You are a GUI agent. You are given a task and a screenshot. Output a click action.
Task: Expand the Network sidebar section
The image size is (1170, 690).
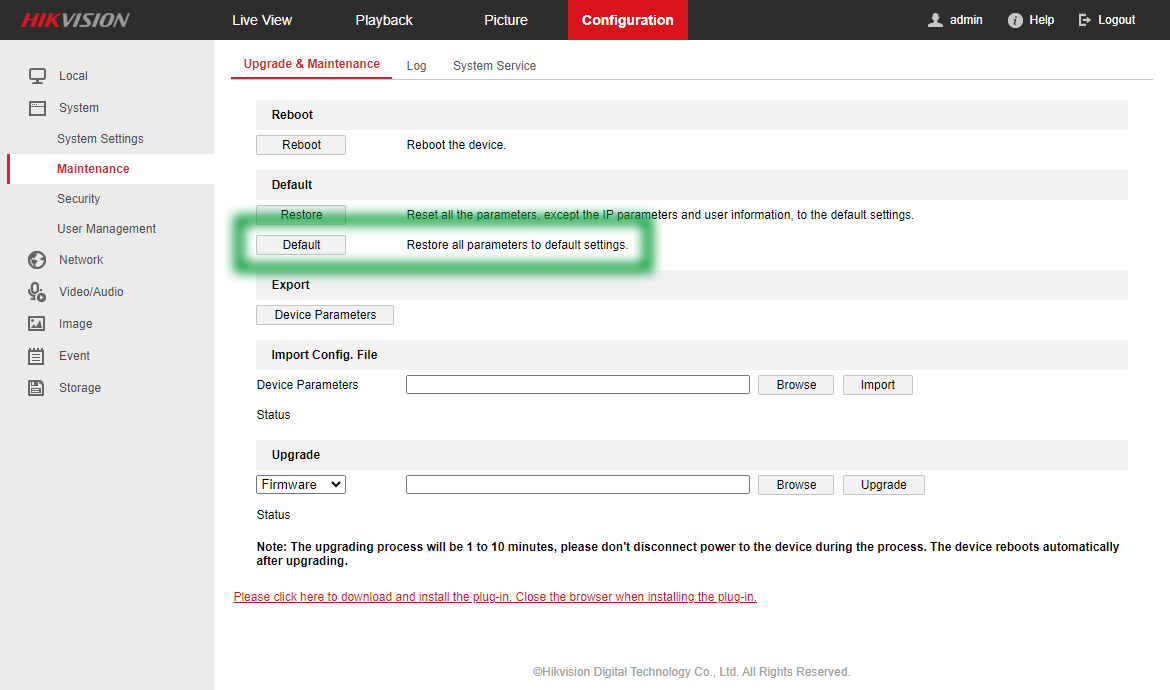[x=81, y=260]
